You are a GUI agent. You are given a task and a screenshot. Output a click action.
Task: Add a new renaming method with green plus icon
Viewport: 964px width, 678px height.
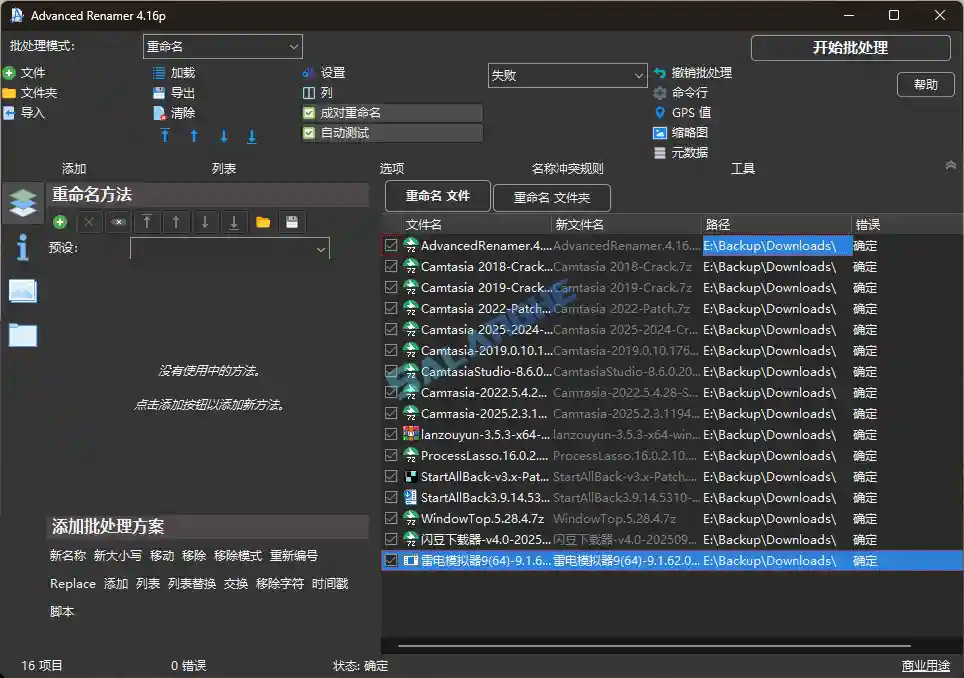pos(59,221)
